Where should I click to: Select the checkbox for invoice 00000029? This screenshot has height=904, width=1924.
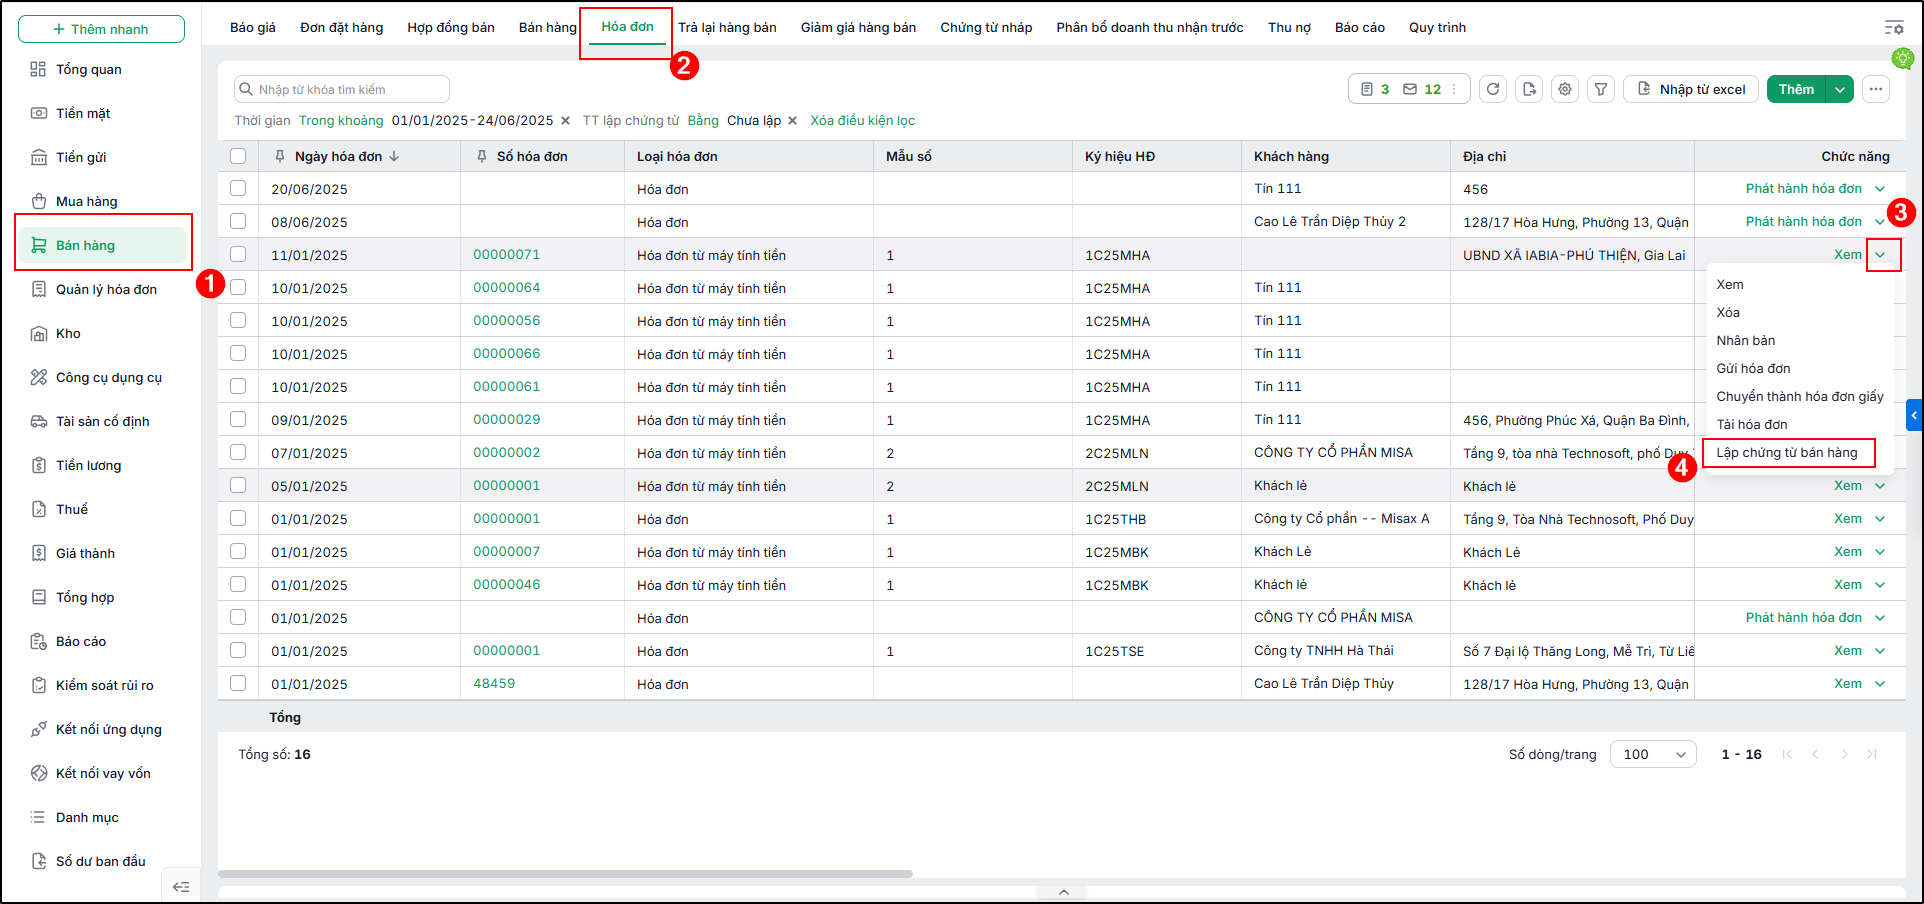click(238, 419)
